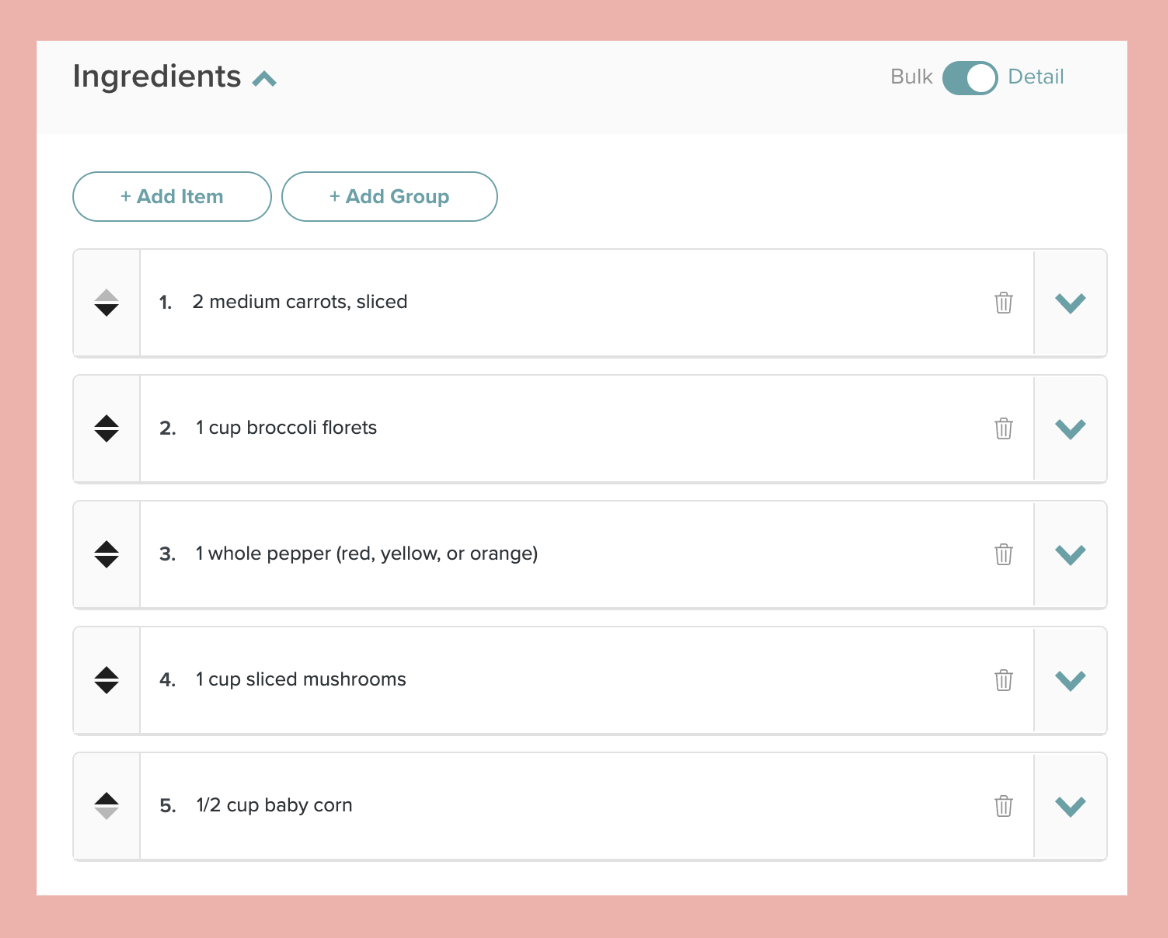This screenshot has width=1168, height=938.
Task: Expand the sliced mushrooms ingredient row
Action: tap(1069, 680)
